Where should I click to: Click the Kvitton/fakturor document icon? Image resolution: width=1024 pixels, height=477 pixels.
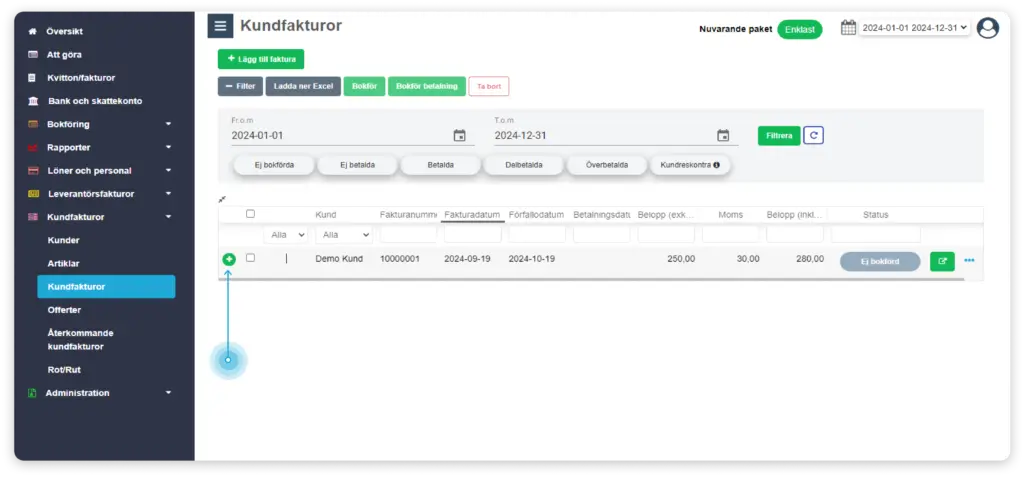coord(32,78)
